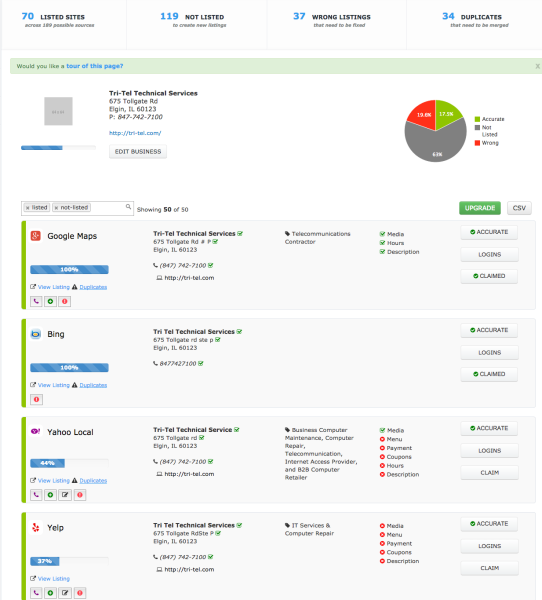Click the search magnifier icon in filter box
This screenshot has height=600, width=542.
[128, 207]
